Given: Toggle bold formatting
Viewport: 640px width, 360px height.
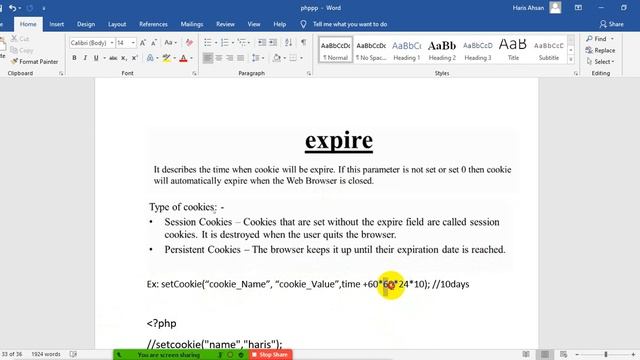Looking at the screenshot, I should (x=74, y=58).
